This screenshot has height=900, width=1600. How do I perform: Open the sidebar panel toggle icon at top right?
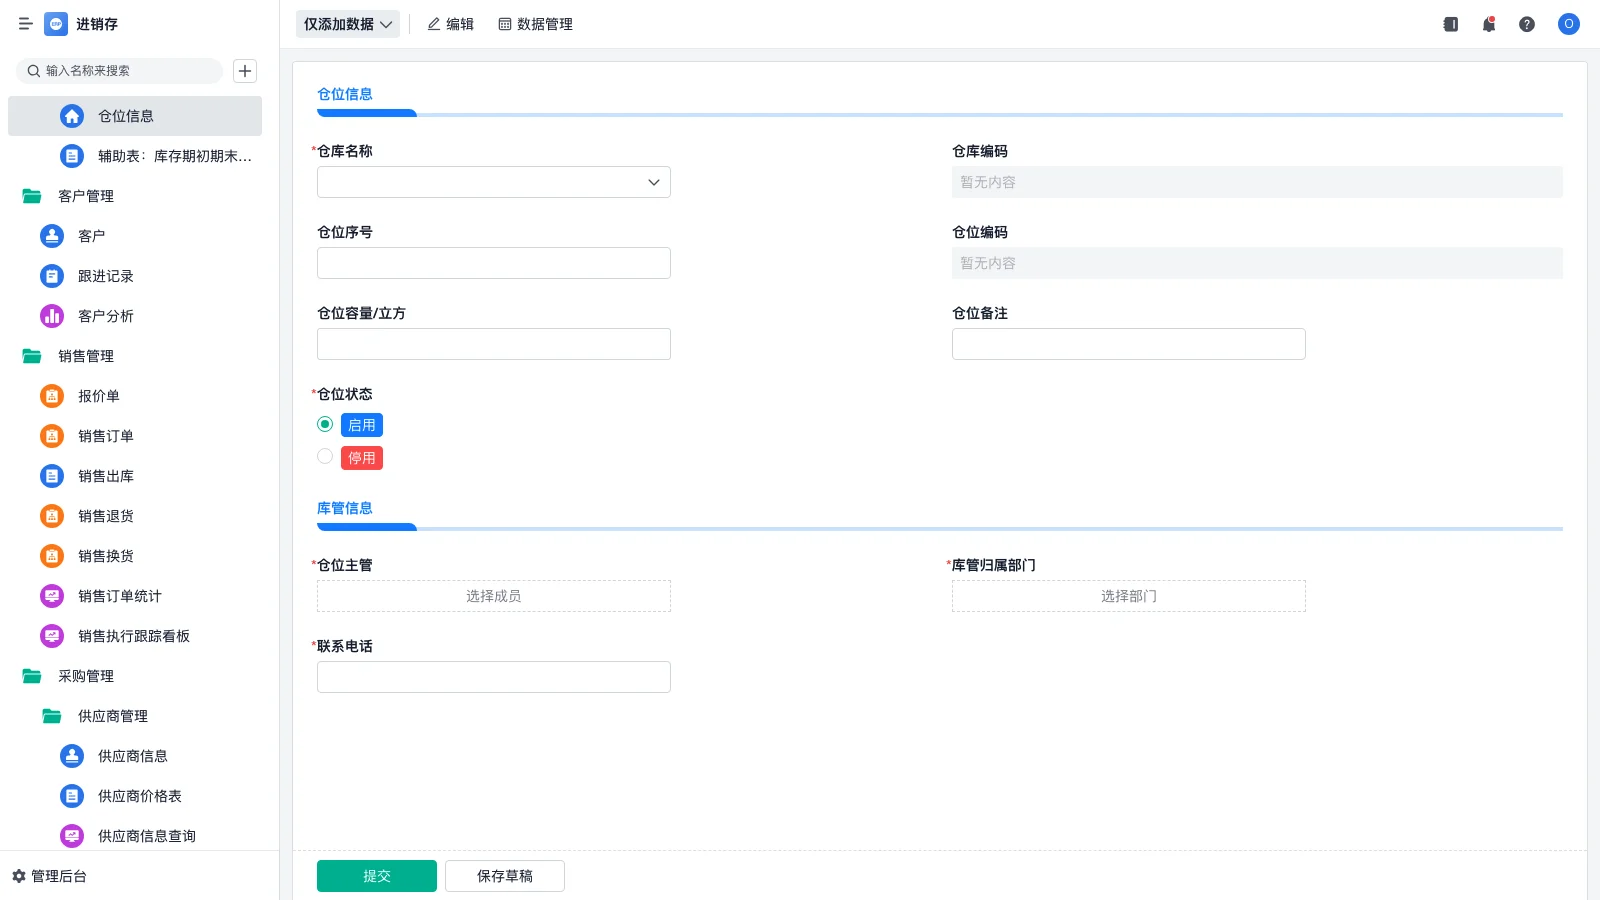click(x=1450, y=24)
